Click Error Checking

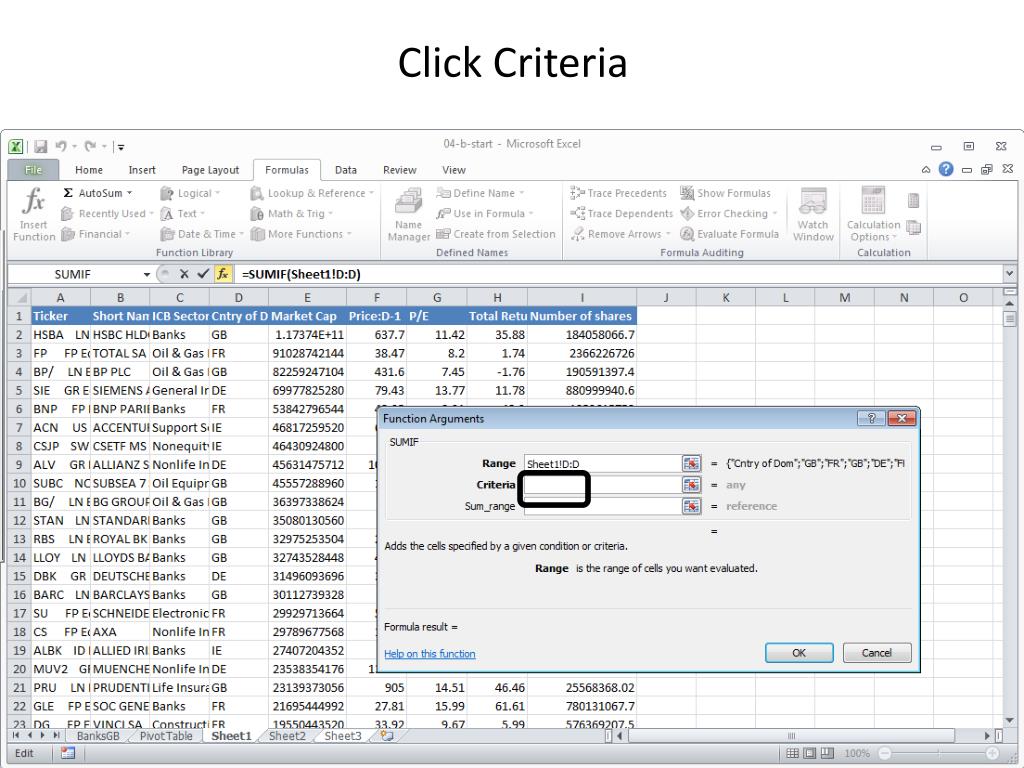(x=729, y=214)
